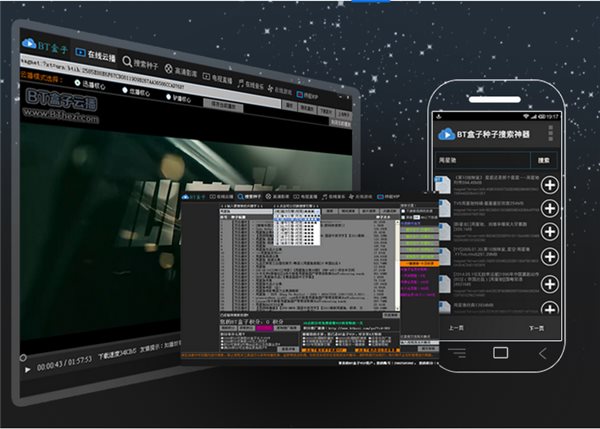The image size is (600, 429).
Task: Open the 电视直播 tab in the tablet window
Action: [217, 78]
